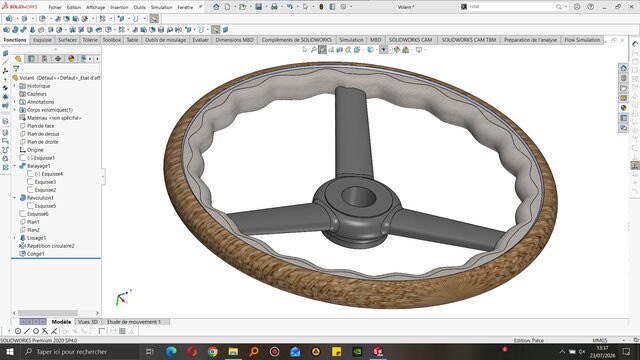The width and height of the screenshot is (640, 360).
Task: Select Plan de face in the tree
Action: (41, 126)
